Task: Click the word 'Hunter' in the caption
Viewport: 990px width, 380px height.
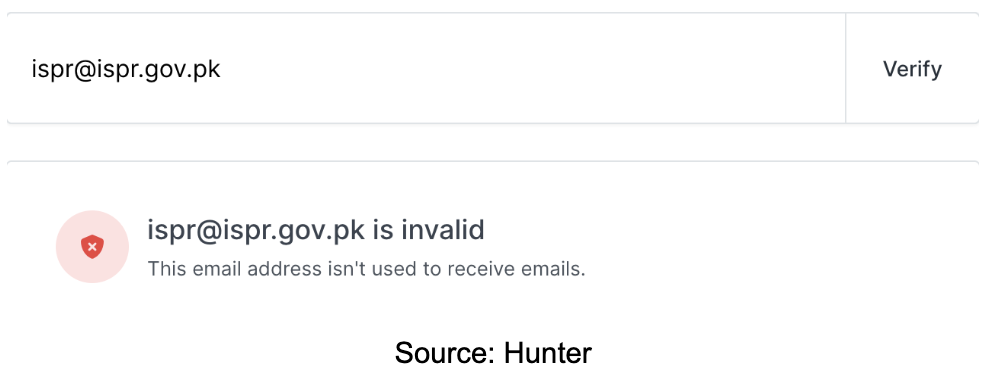Action: pyautogui.click(x=547, y=353)
